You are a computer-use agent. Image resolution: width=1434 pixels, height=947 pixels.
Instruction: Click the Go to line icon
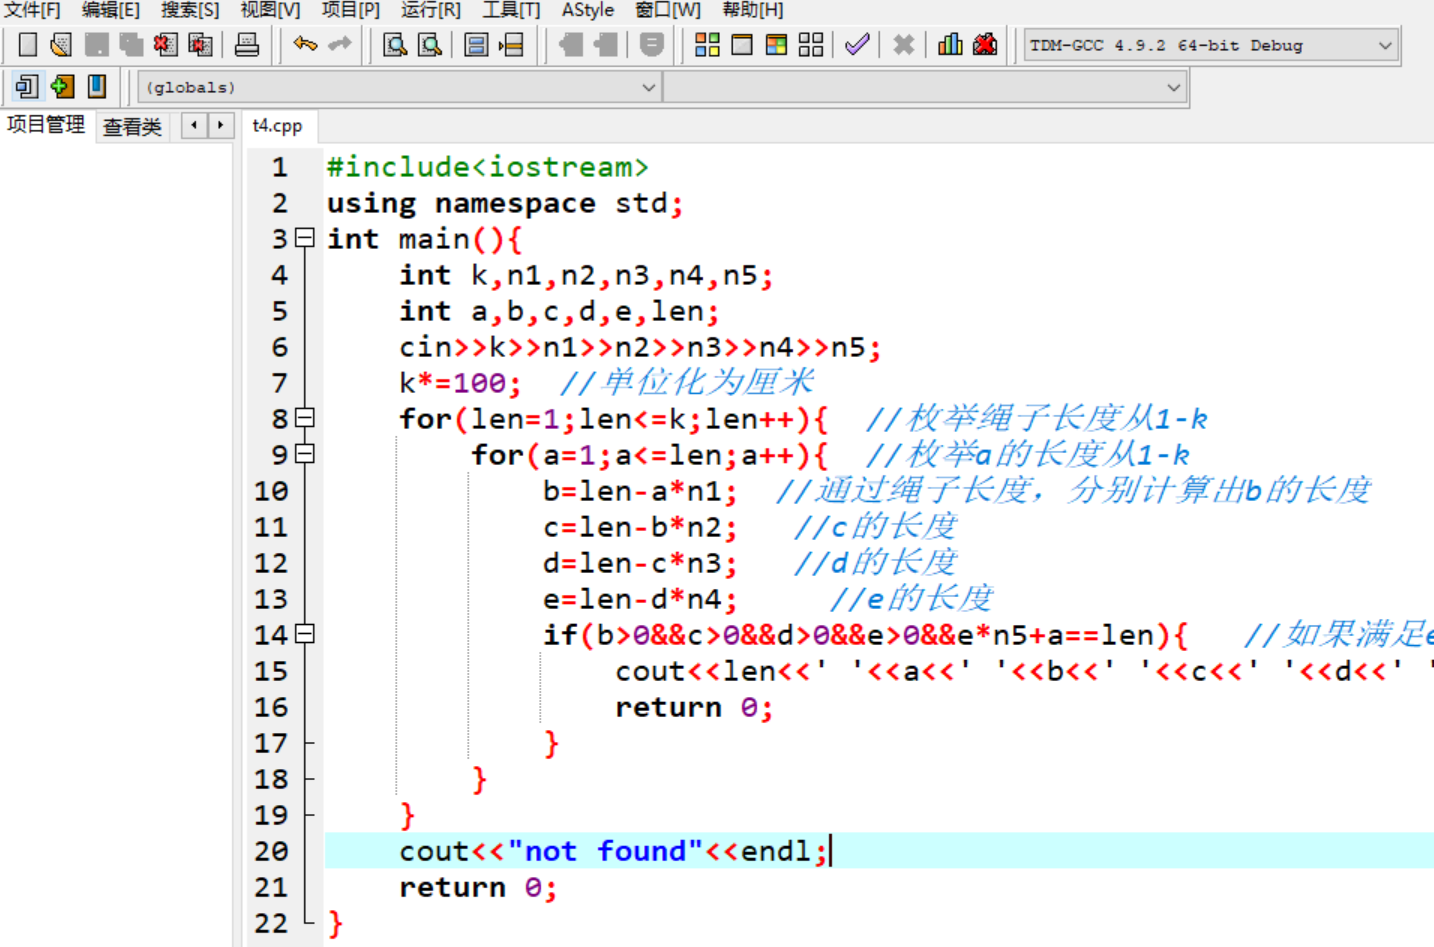511,45
